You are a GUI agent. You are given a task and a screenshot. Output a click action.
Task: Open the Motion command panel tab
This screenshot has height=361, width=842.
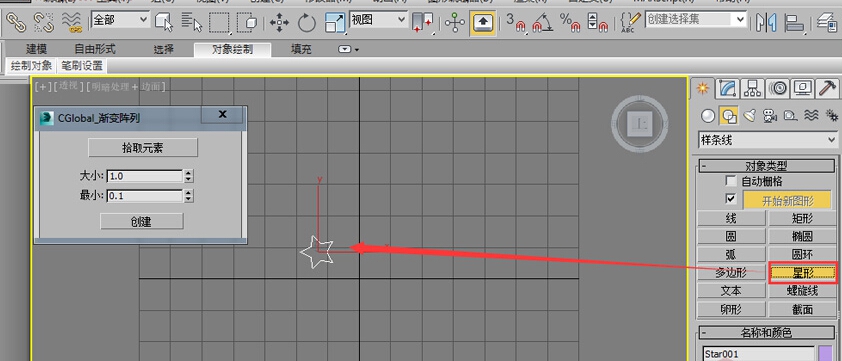778,88
